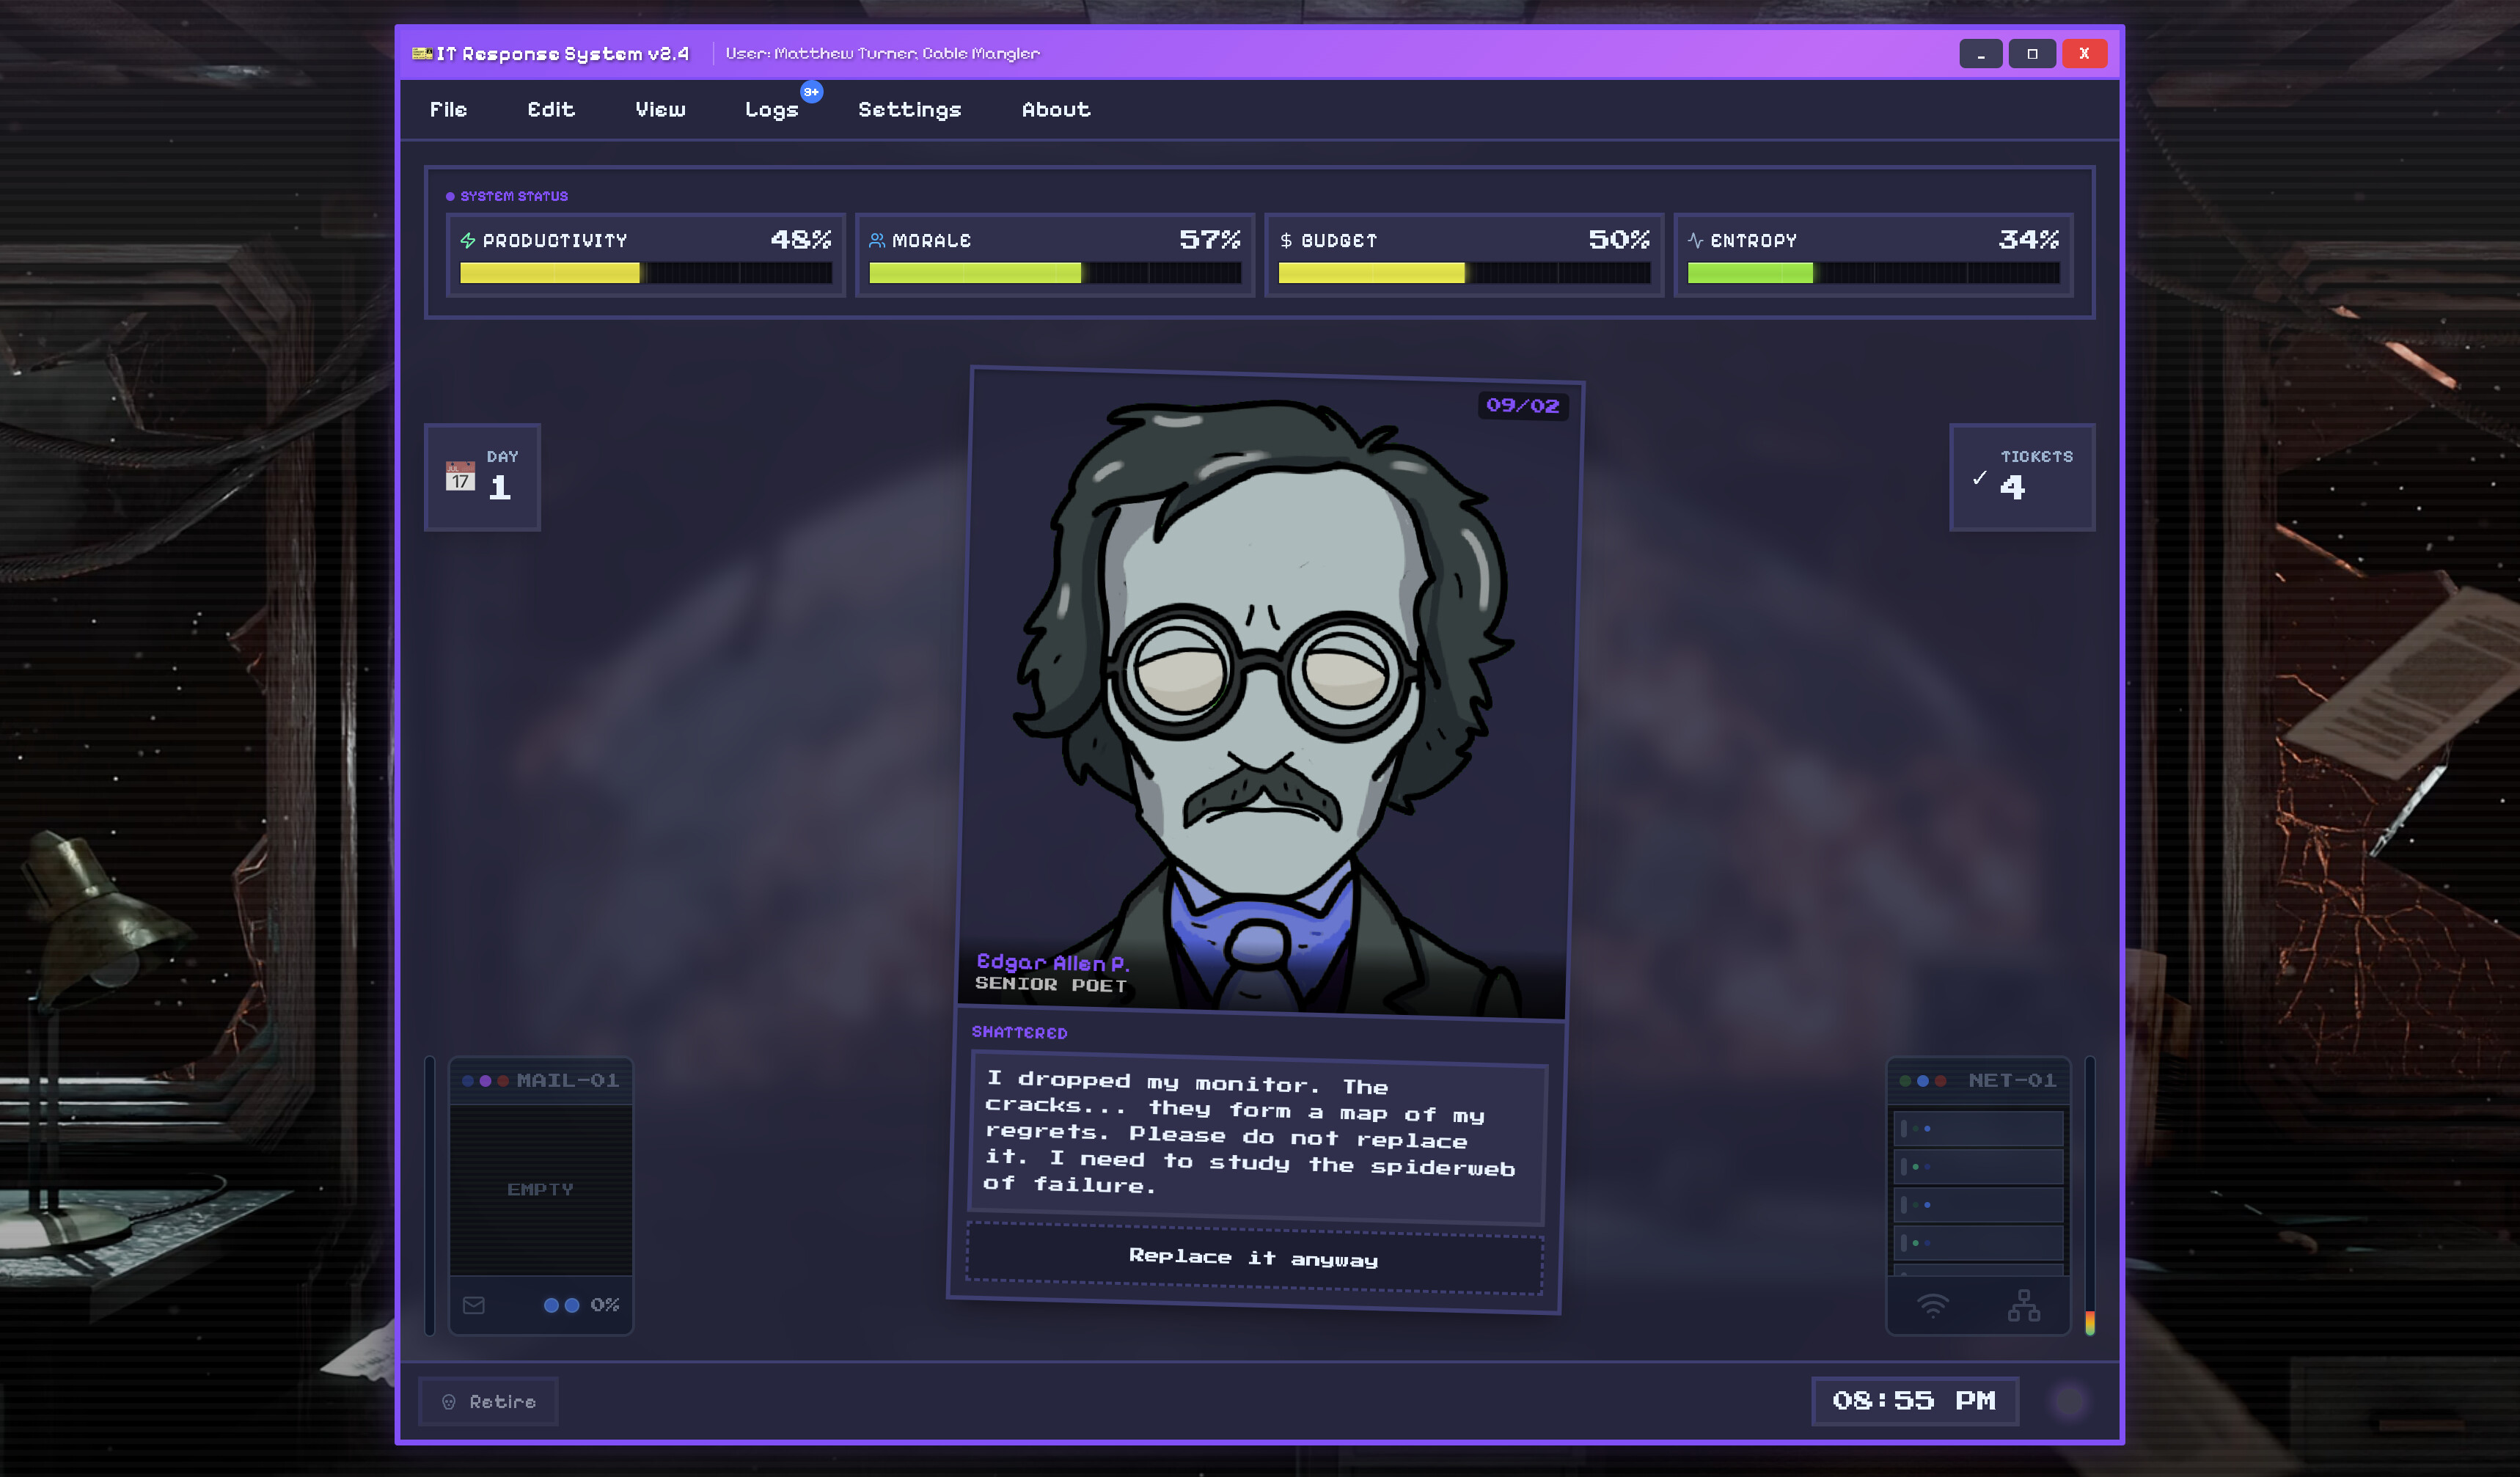Click the dollar Budget icon
Screen dimensions: 2520x1477
[x=1286, y=240]
